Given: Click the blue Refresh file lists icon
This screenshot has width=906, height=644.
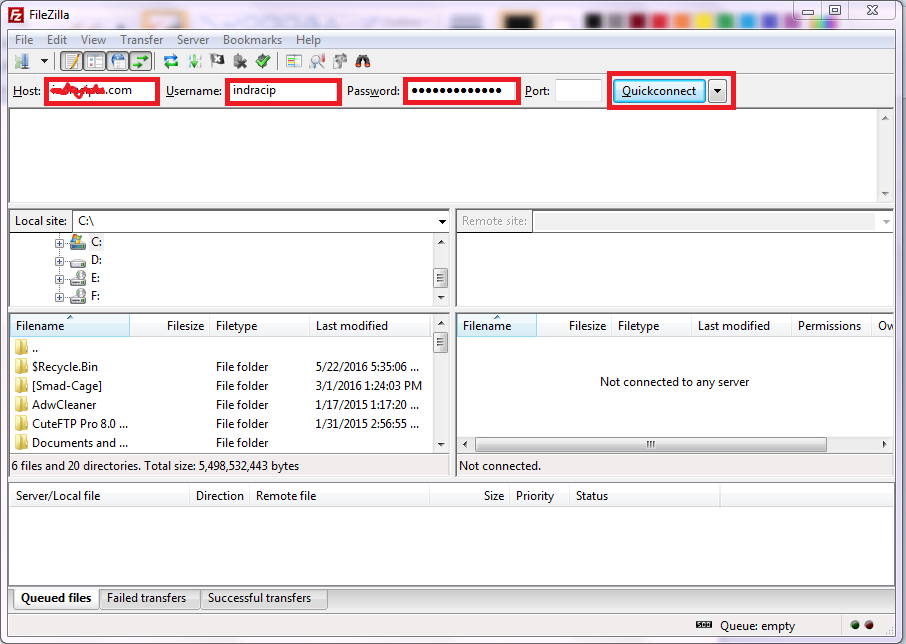Looking at the screenshot, I should (170, 61).
